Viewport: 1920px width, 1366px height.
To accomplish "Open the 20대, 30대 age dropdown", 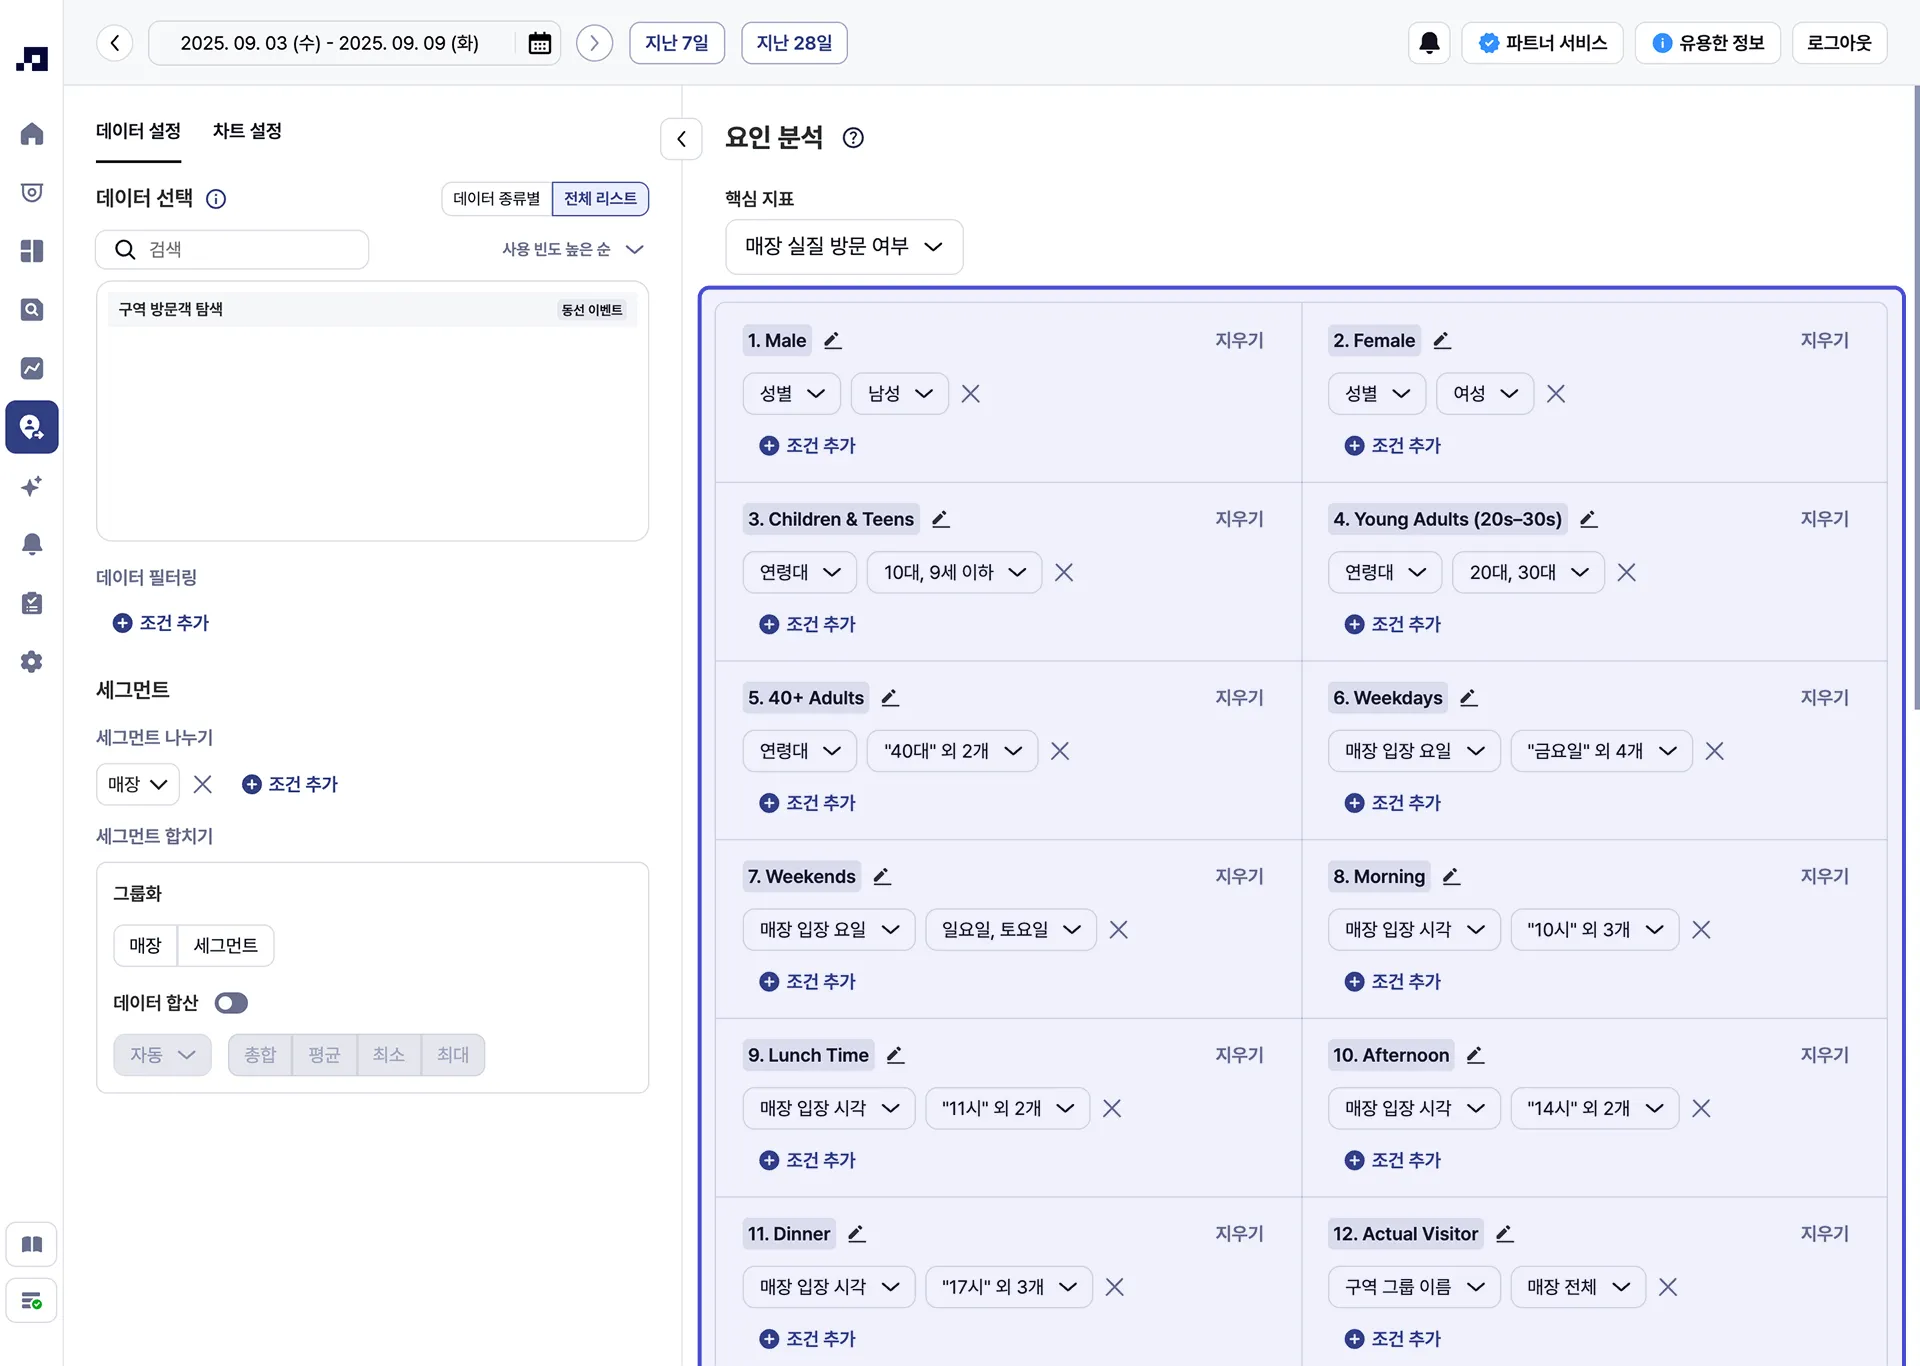I will [1527, 573].
